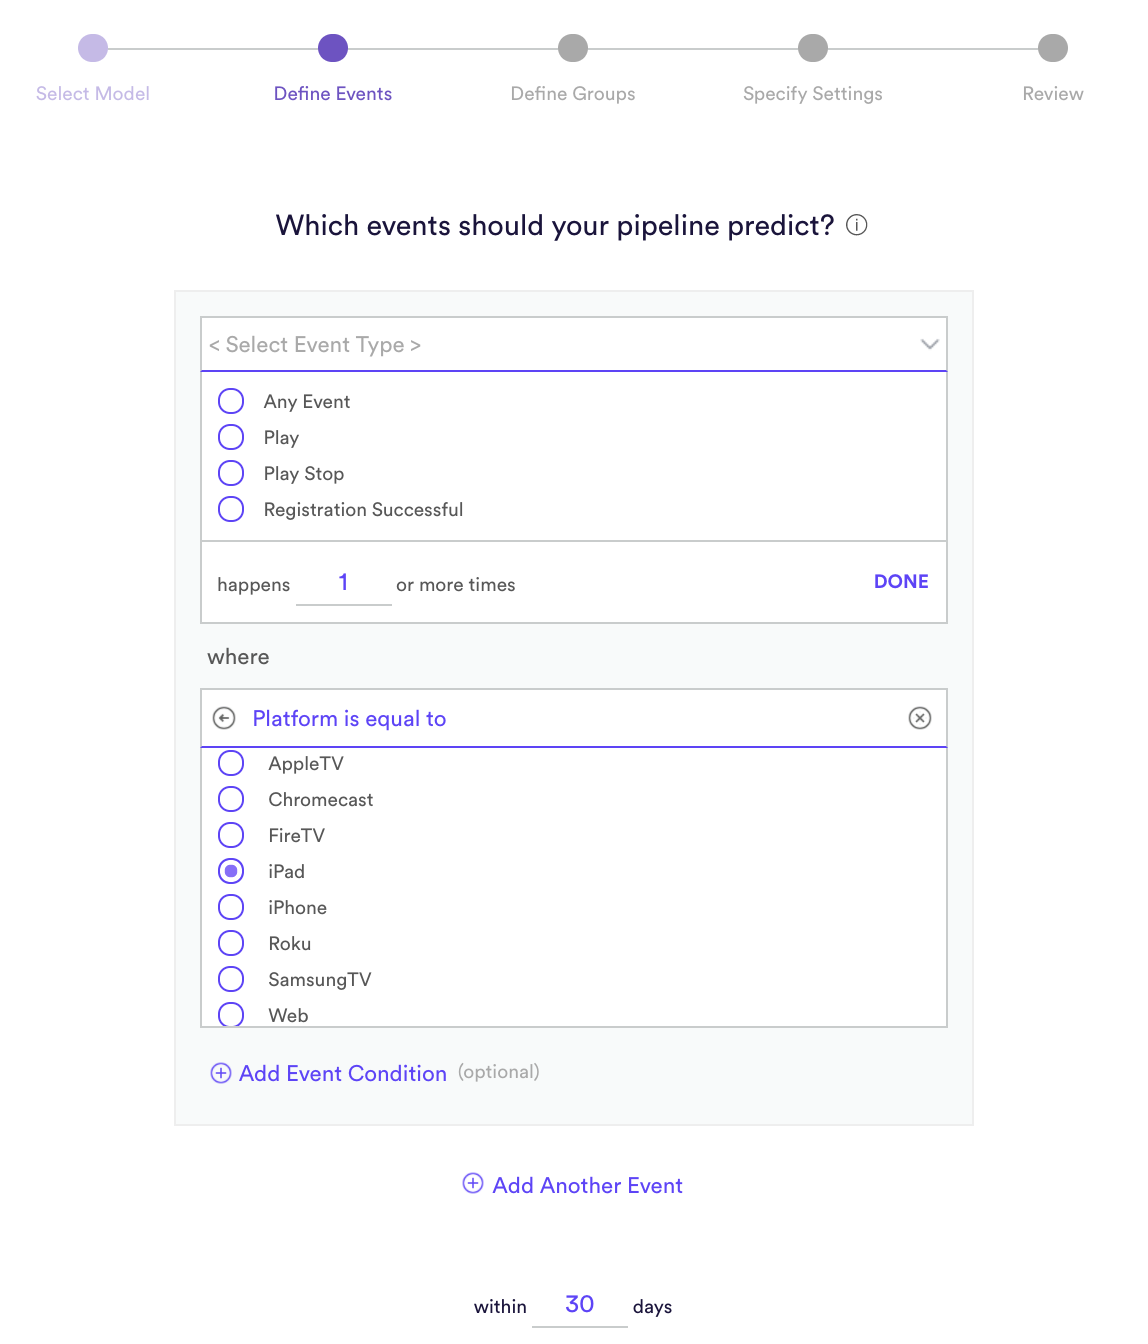The image size is (1148, 1344).
Task: Select the Roku platform radio button
Action: 231,943
